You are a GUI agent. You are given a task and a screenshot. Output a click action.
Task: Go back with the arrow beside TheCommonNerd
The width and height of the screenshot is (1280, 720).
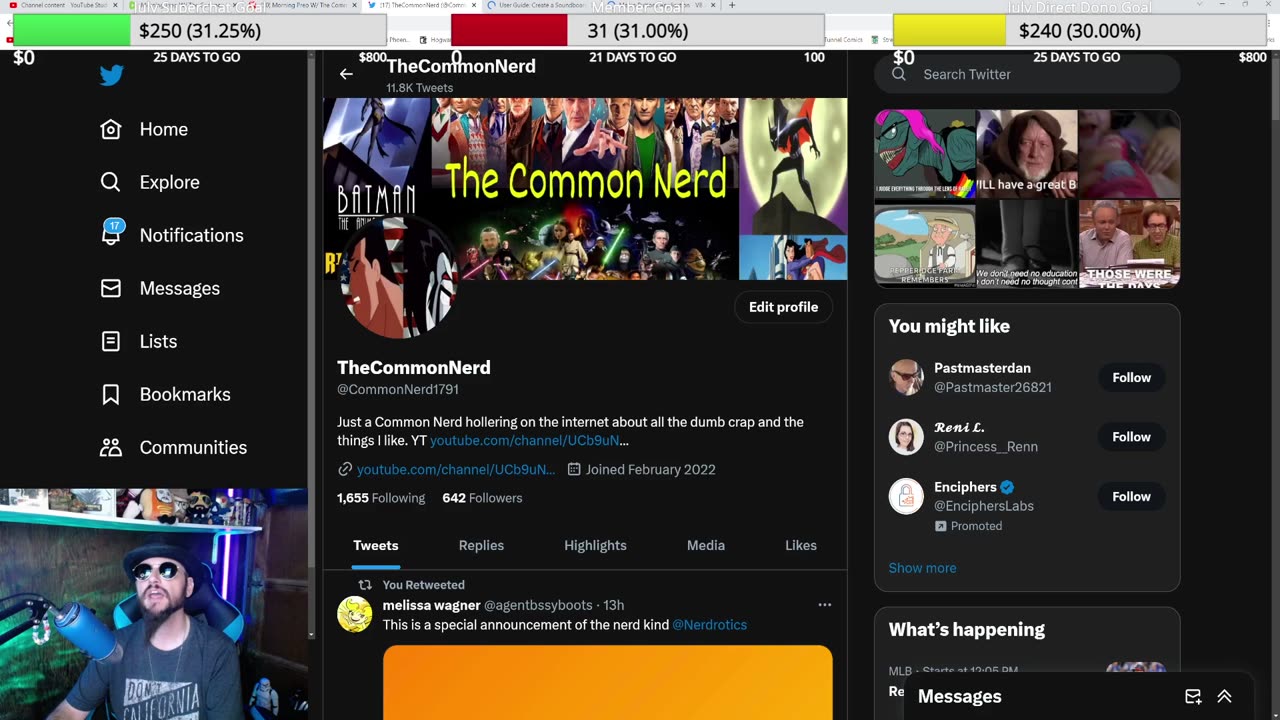pyautogui.click(x=346, y=74)
